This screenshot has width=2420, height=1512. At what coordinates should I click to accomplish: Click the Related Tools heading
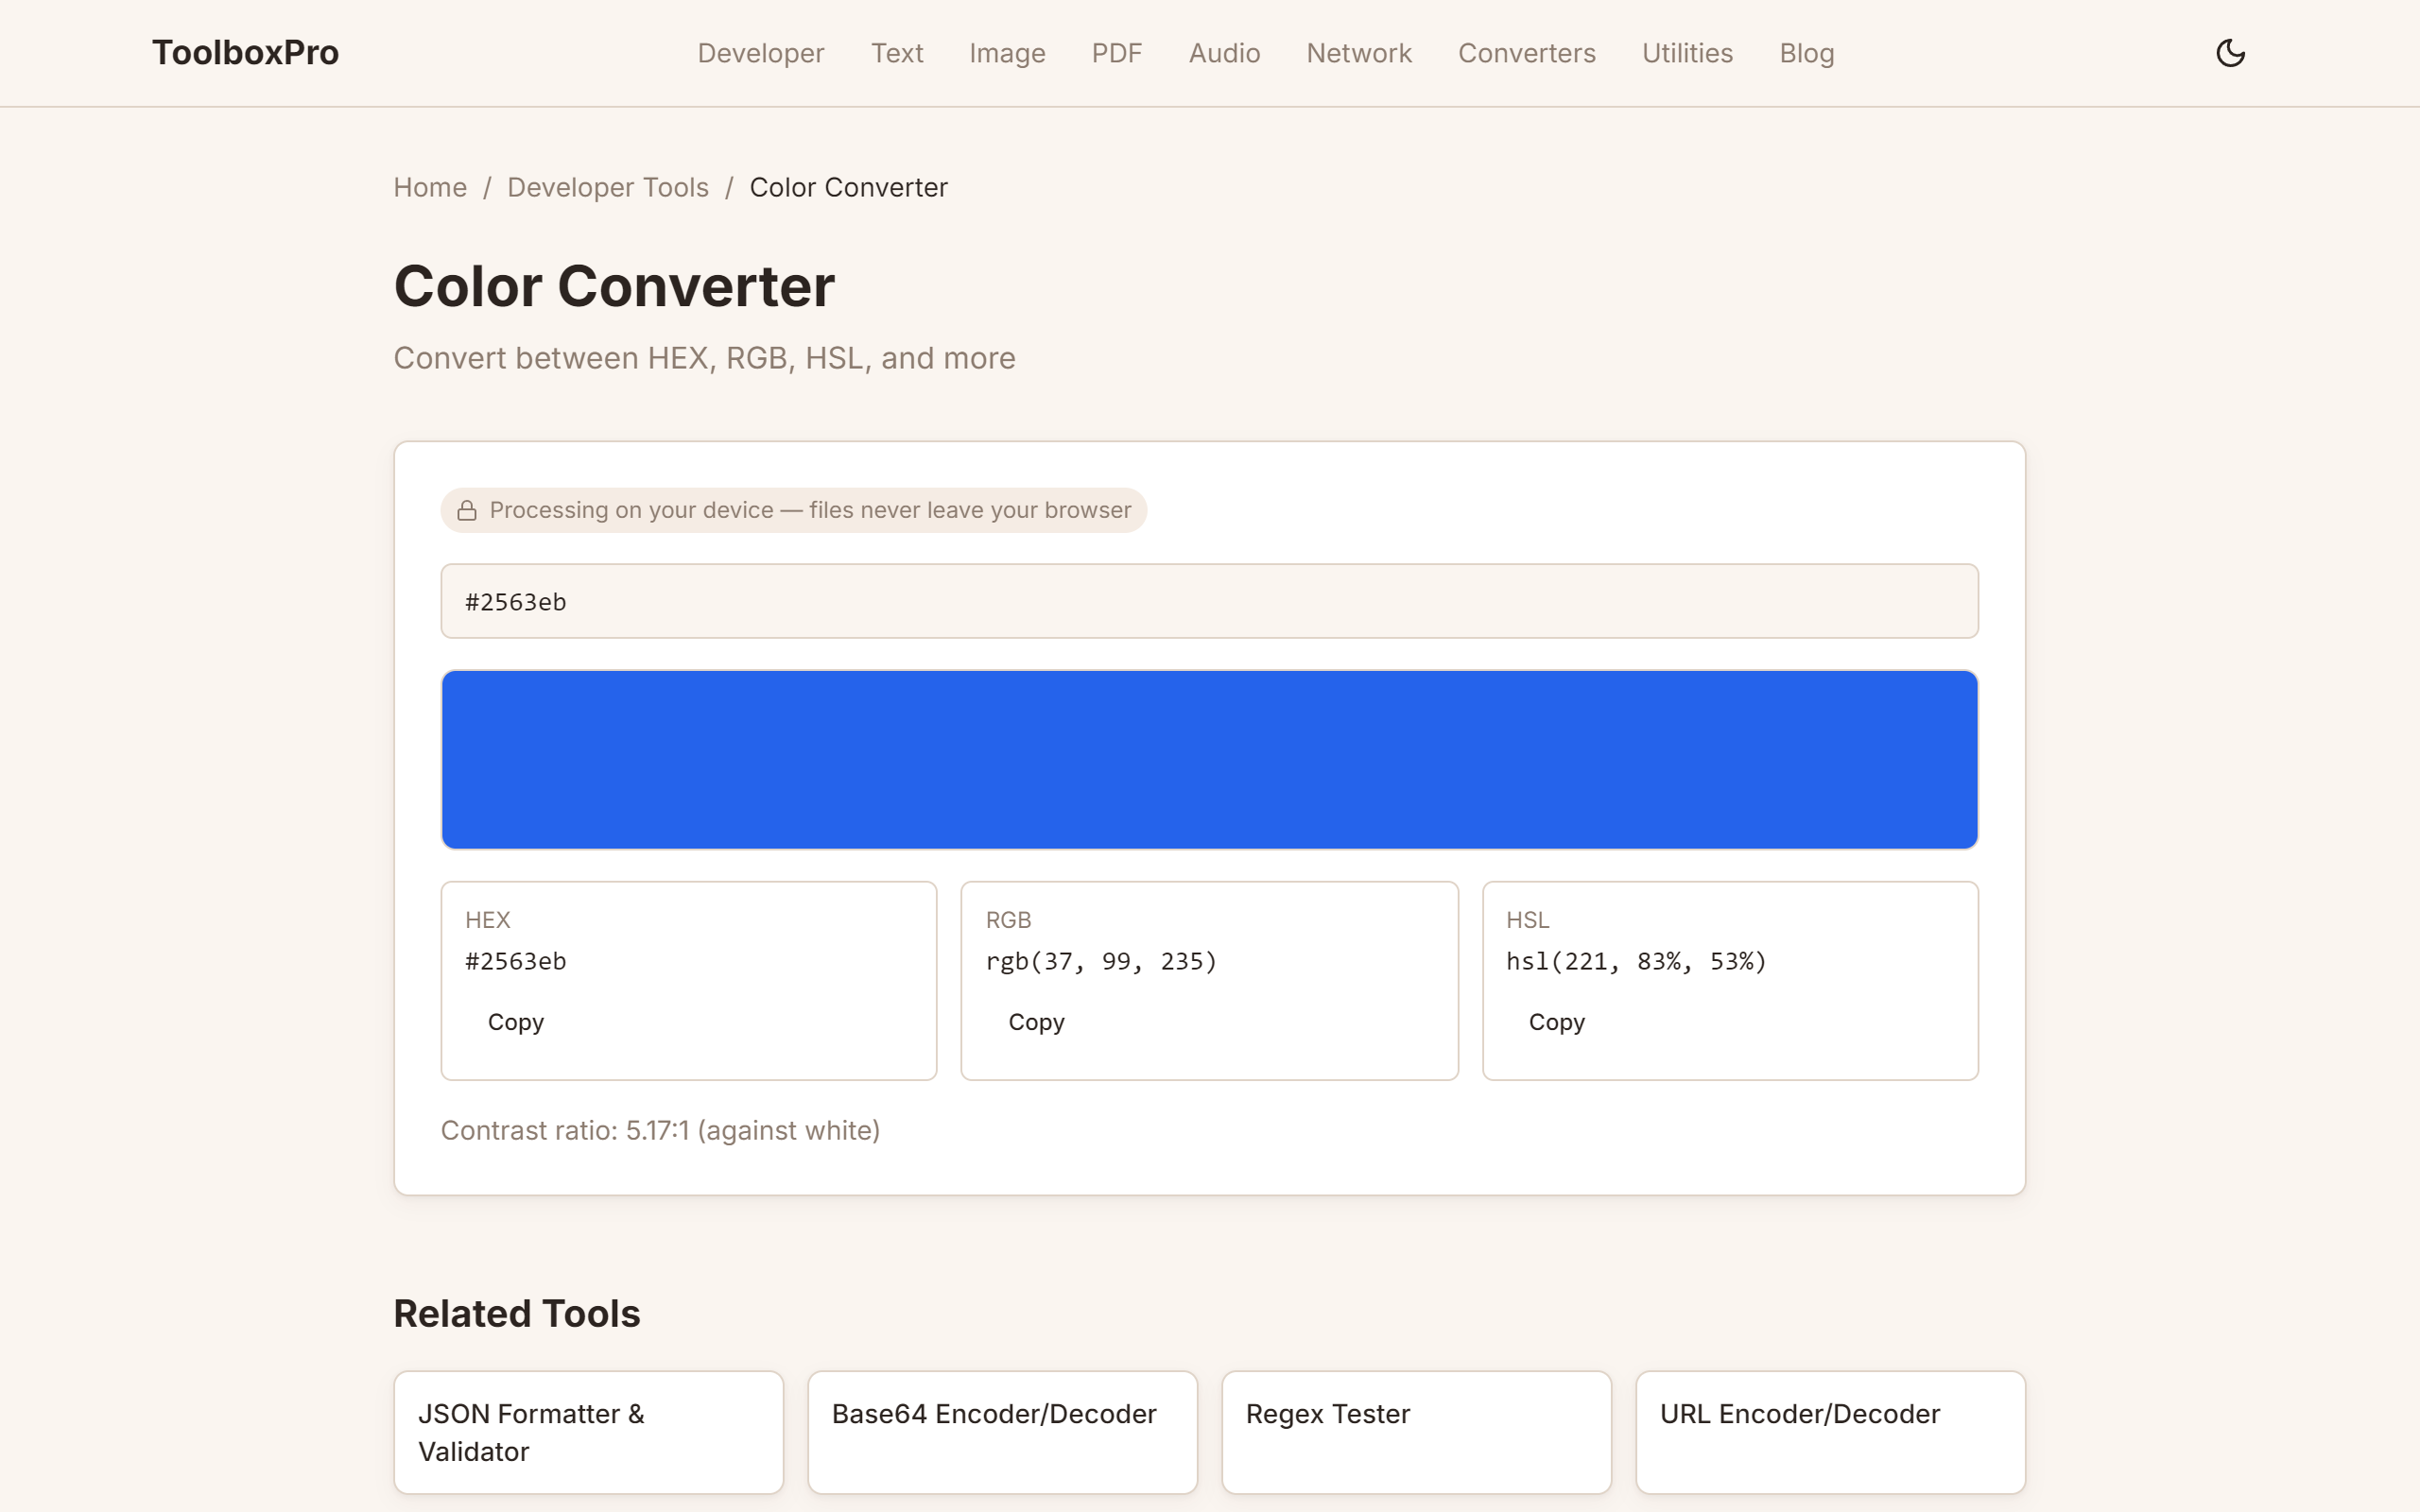[517, 1313]
